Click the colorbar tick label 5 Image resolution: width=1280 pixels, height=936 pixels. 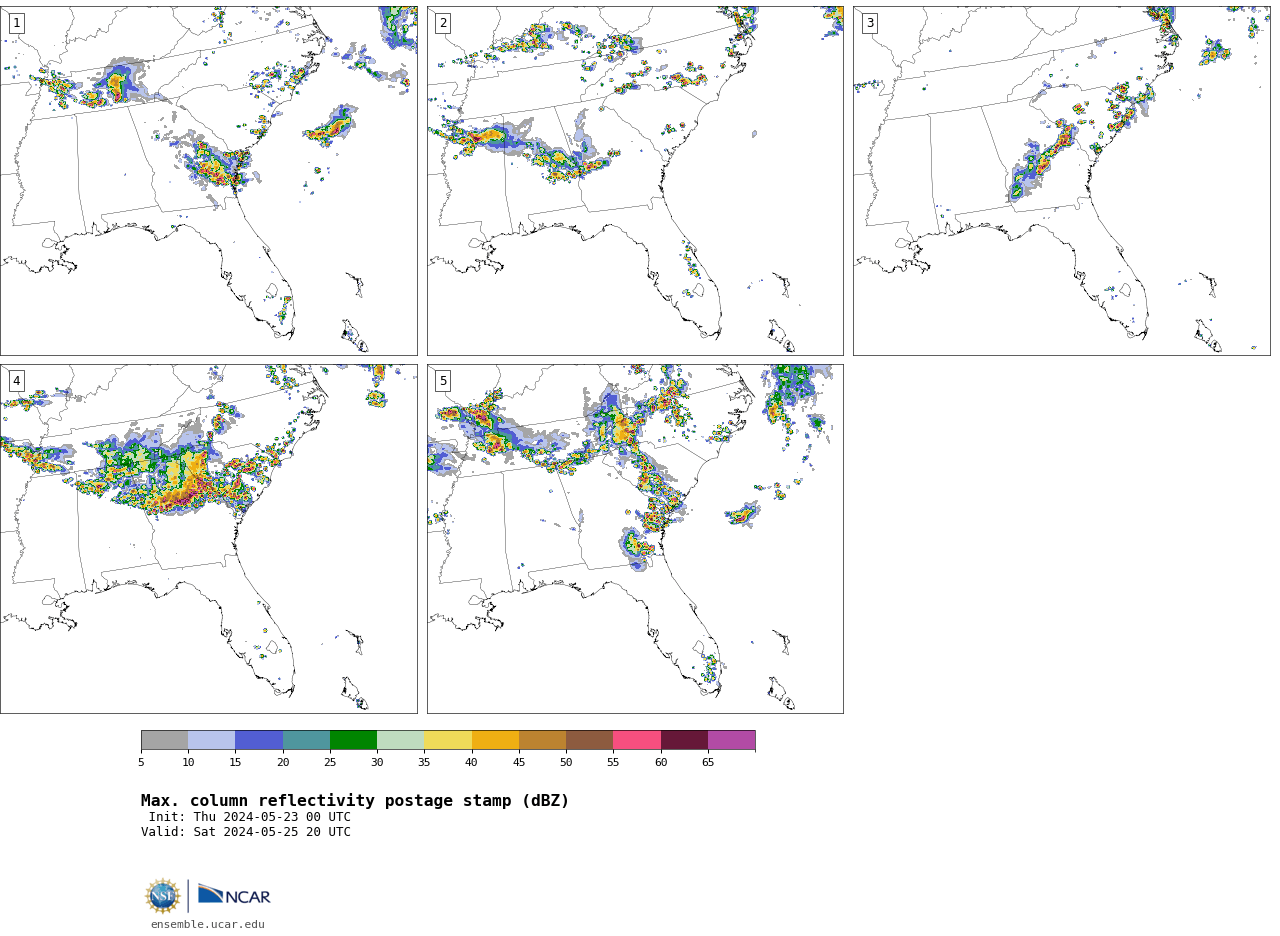click(x=141, y=763)
